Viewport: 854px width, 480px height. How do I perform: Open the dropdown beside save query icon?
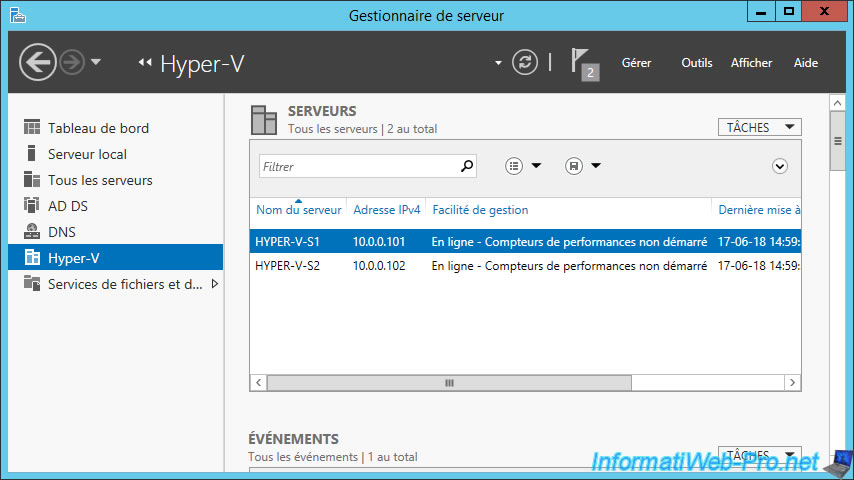tap(596, 166)
